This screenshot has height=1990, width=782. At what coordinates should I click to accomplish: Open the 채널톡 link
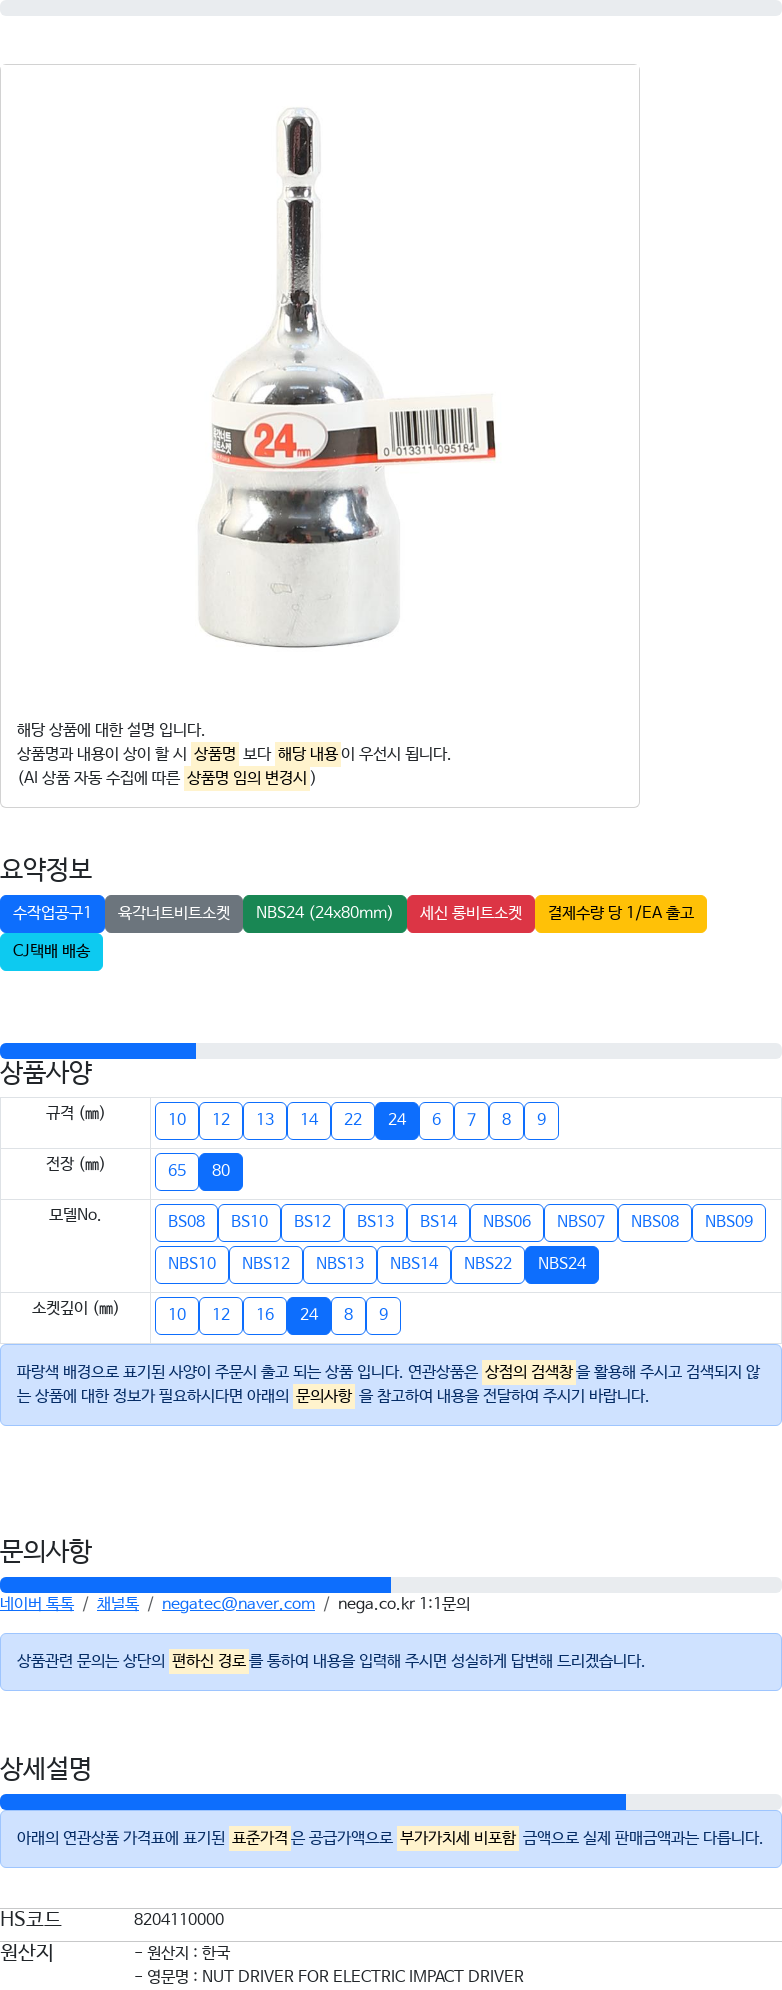pos(118,1604)
